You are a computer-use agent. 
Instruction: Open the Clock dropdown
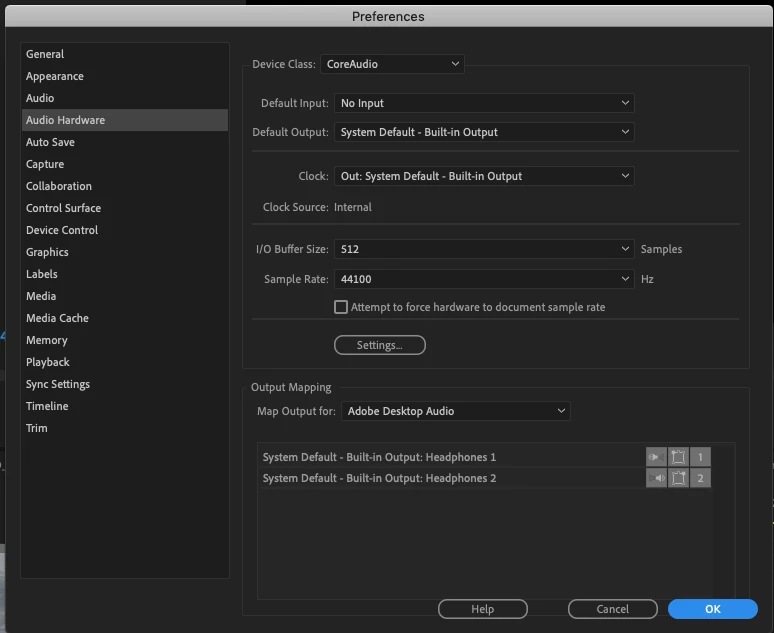[x=484, y=176]
